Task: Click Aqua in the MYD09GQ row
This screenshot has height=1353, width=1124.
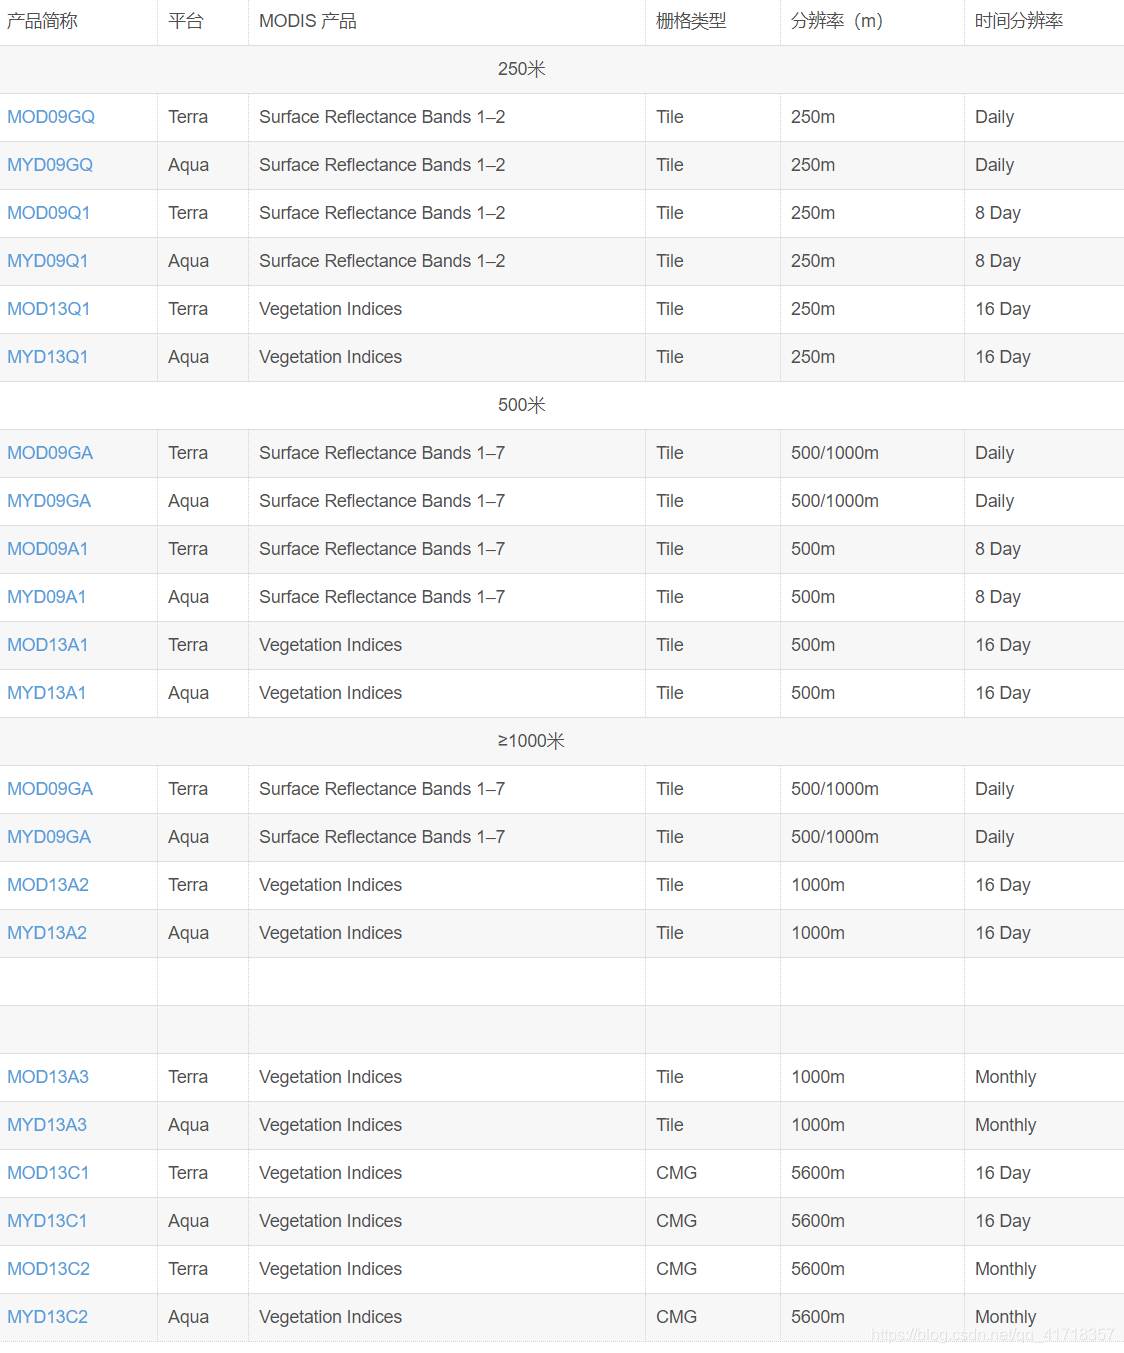Action: click(189, 165)
